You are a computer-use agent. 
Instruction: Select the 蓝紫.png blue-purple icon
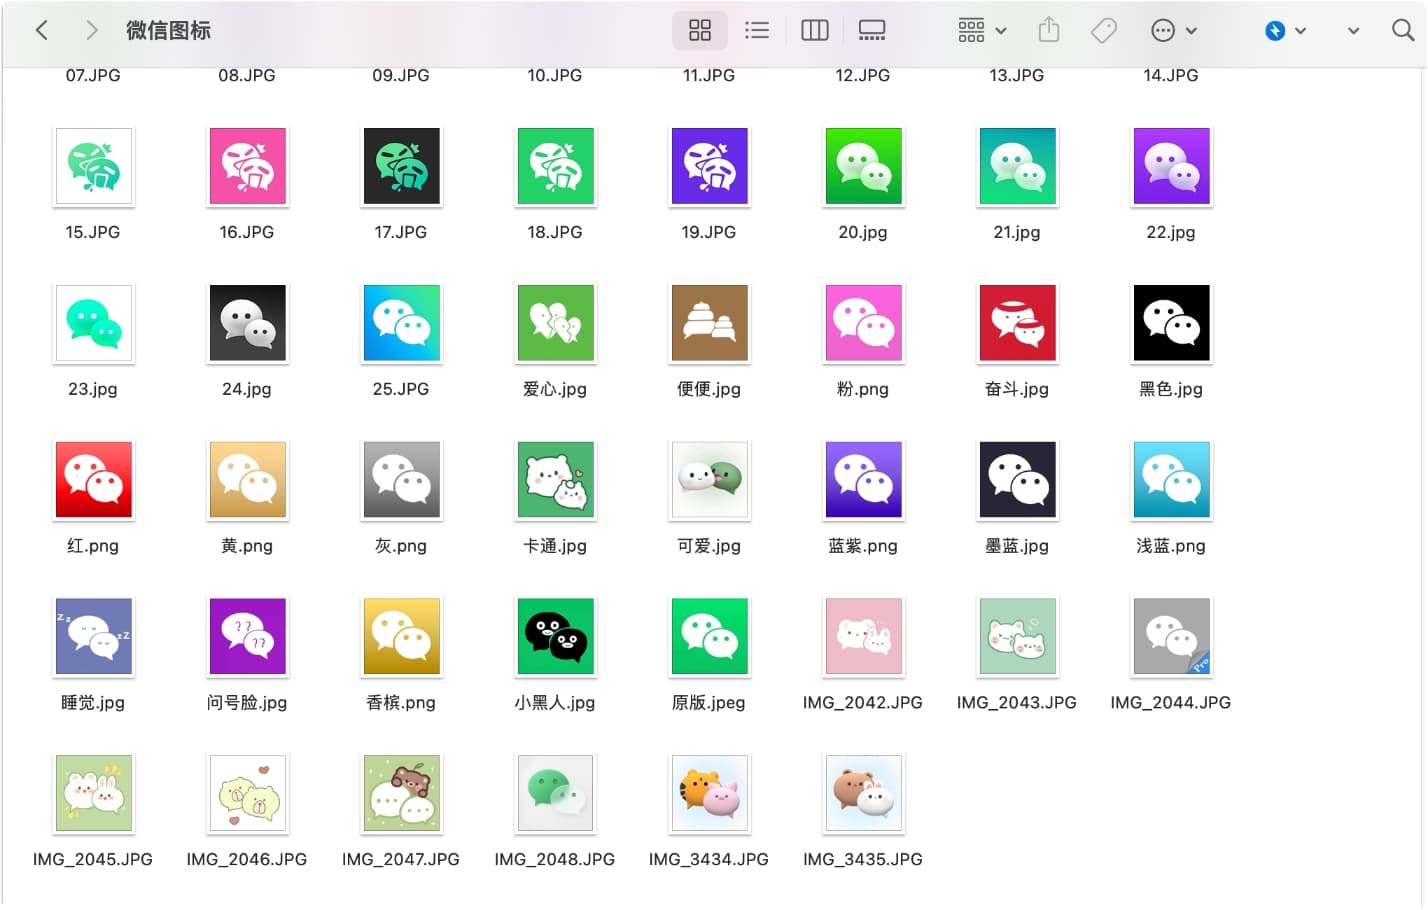863,480
